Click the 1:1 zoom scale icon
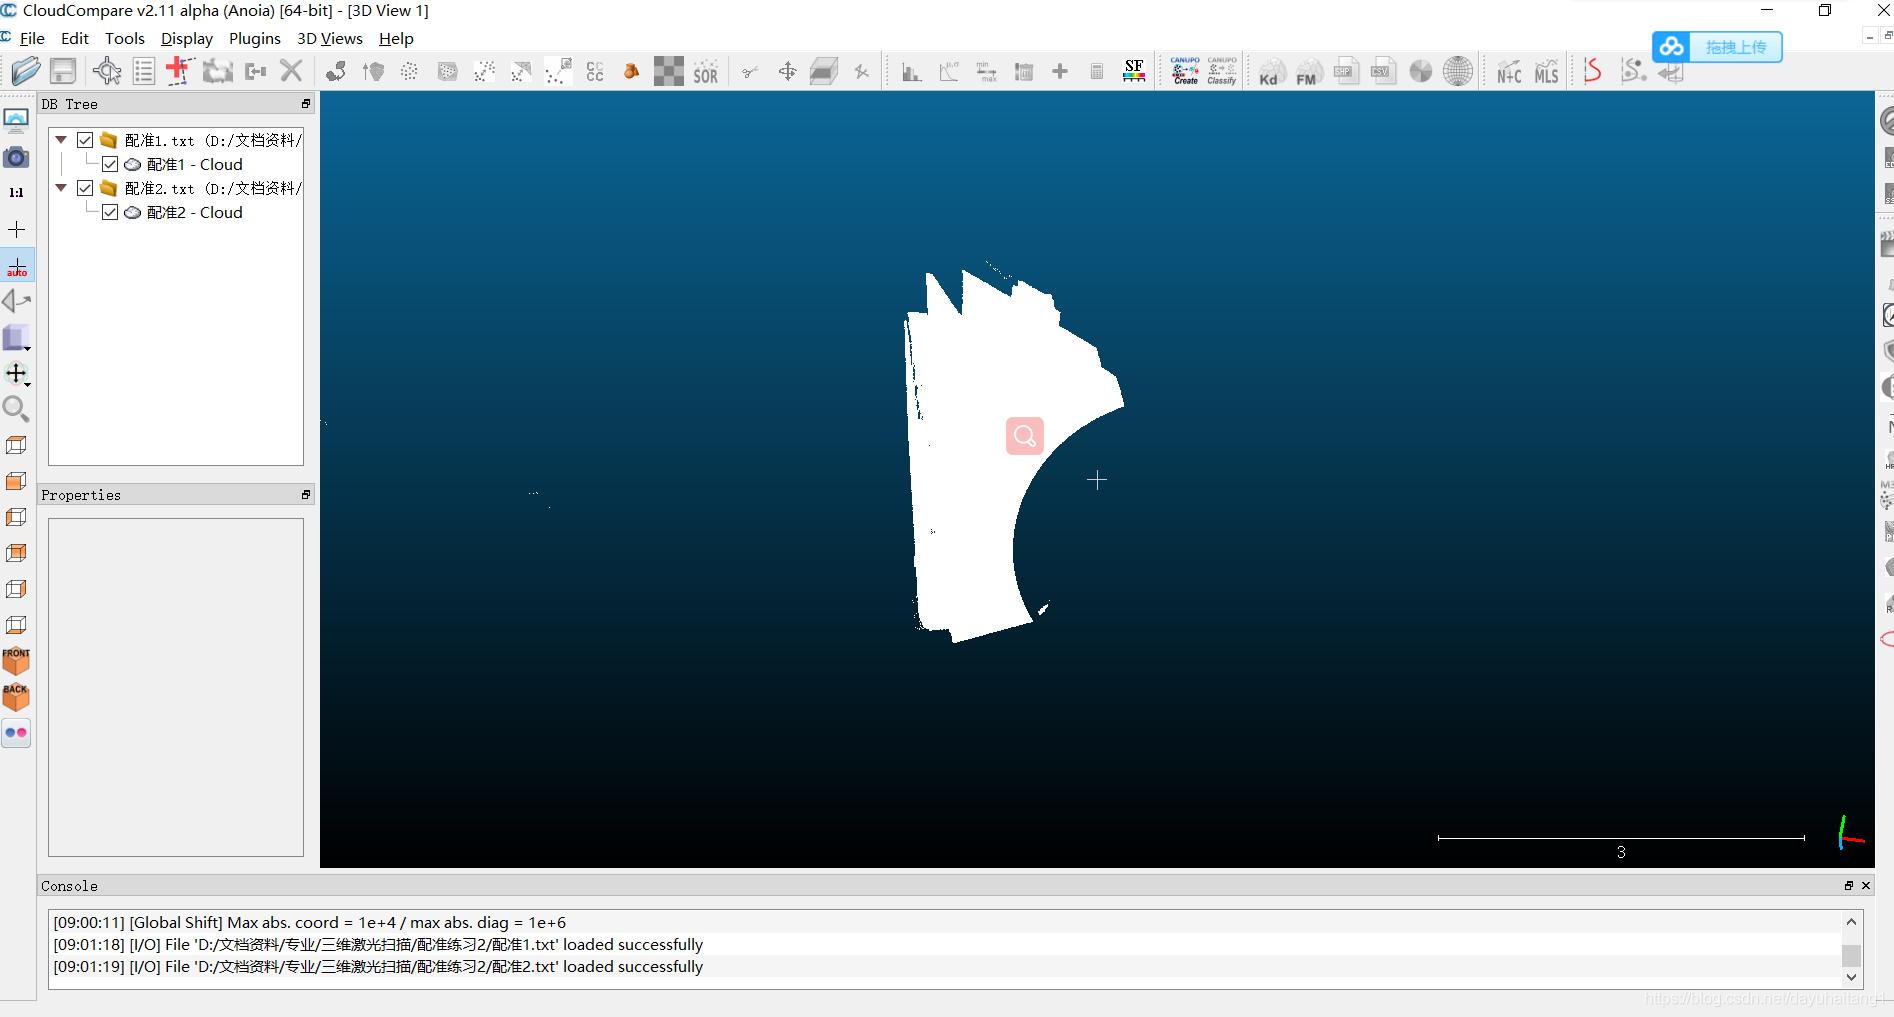 click(16, 193)
